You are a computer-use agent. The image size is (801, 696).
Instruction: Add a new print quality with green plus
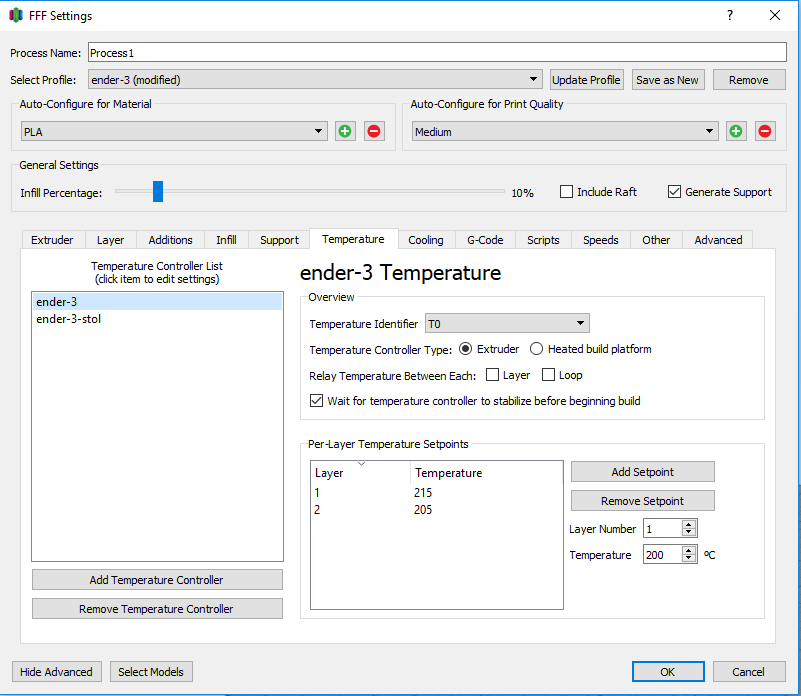(x=736, y=131)
